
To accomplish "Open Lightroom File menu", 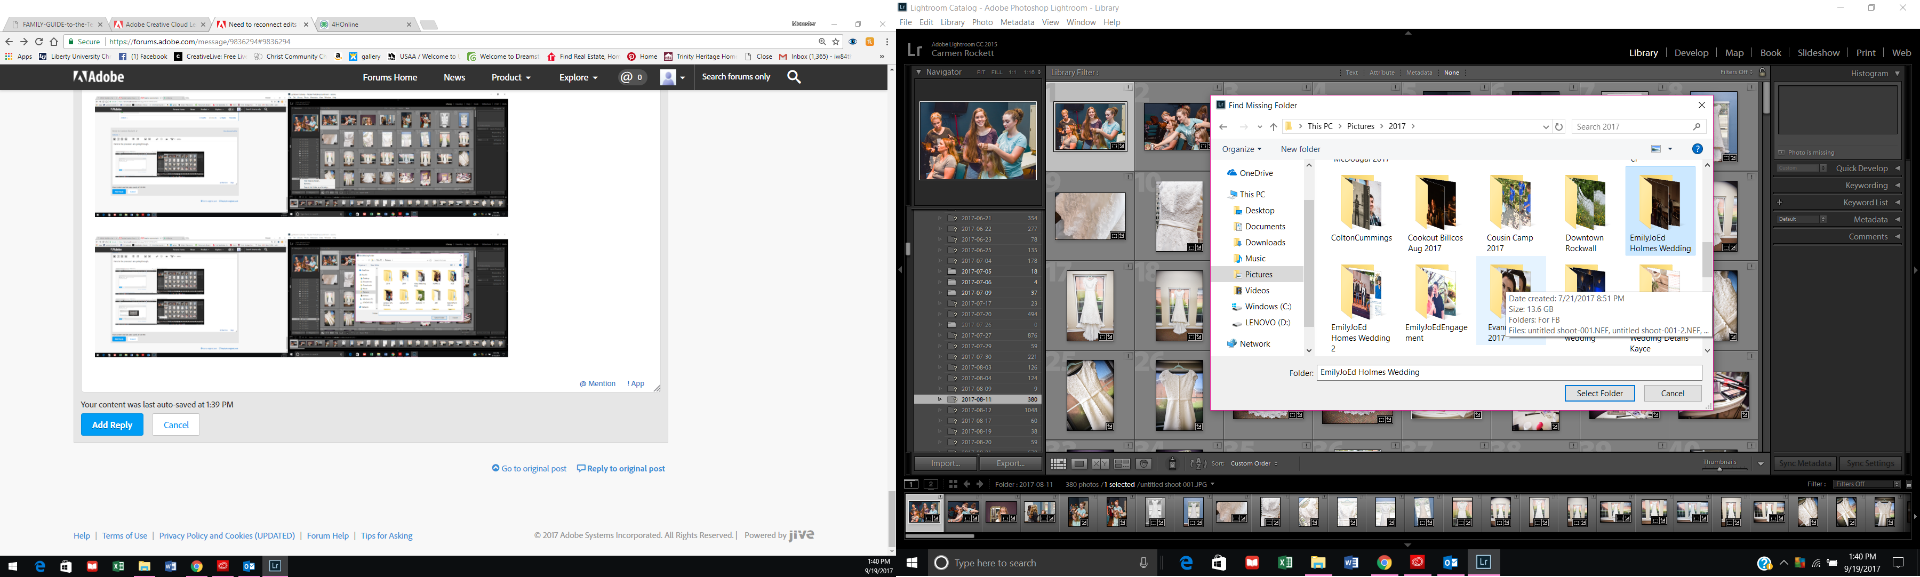I will point(905,22).
